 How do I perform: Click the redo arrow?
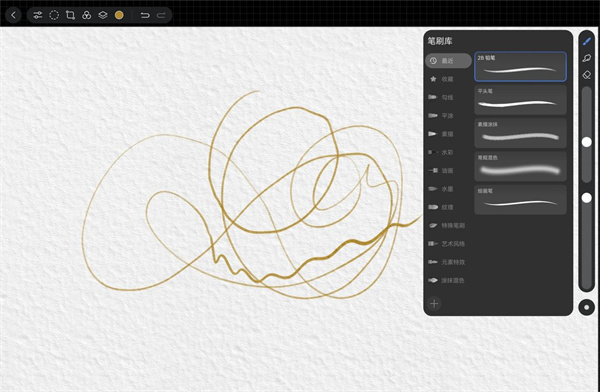[x=161, y=15]
